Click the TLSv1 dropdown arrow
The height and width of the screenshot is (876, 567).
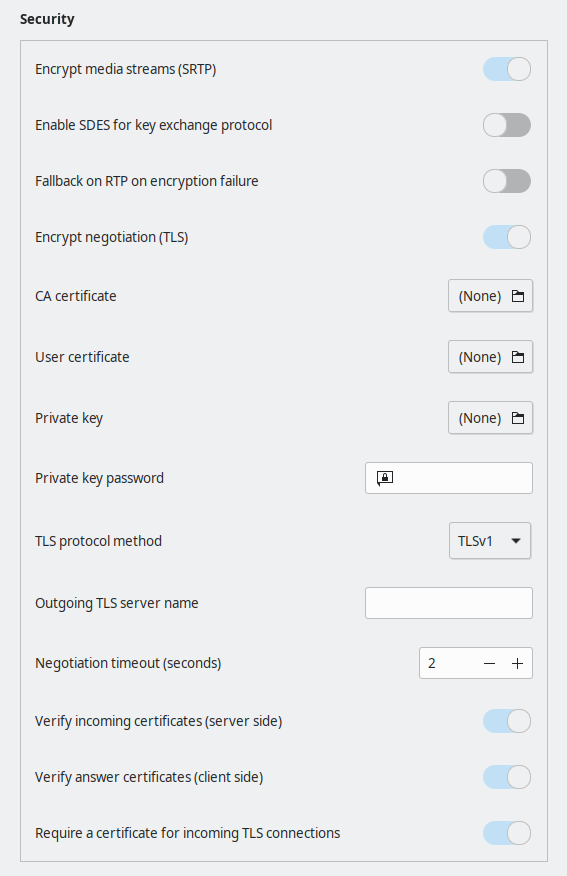tap(516, 541)
